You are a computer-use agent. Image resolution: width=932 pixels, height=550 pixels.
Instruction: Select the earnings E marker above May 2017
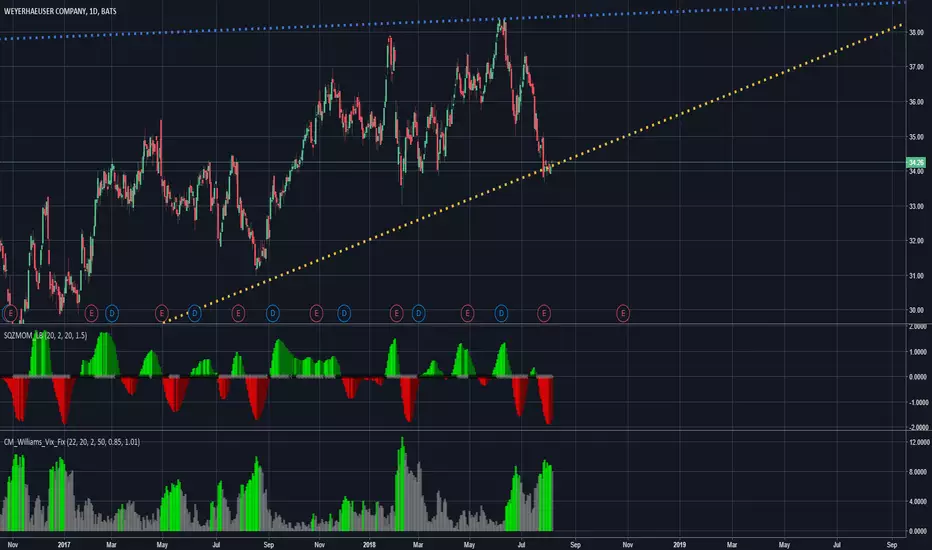click(162, 313)
